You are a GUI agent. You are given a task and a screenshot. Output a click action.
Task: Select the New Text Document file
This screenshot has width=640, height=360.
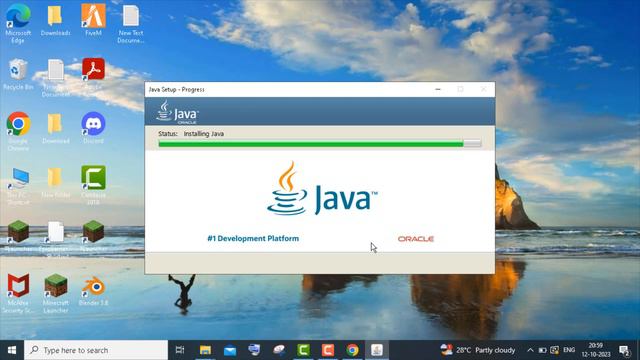tap(131, 24)
